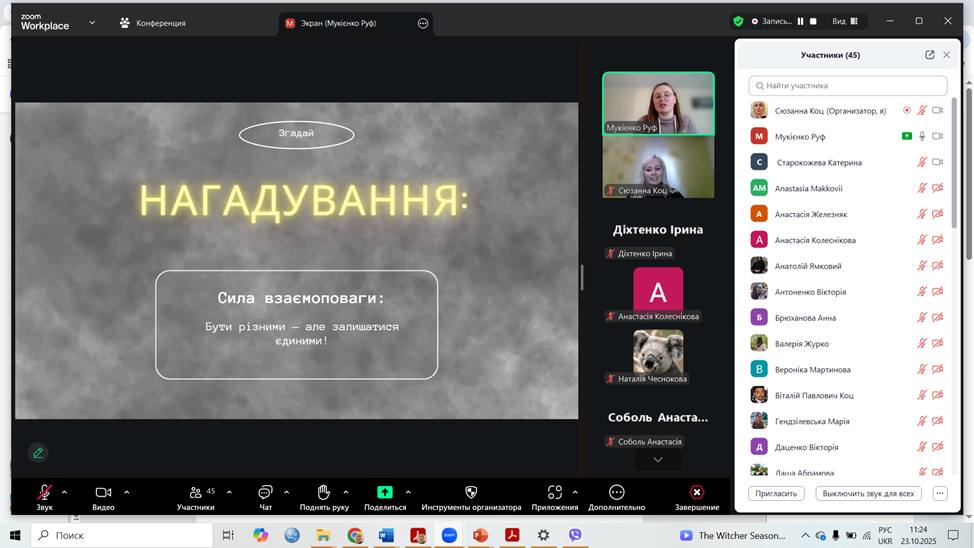
Task: Click the green annotation pencil icon
Action: [x=38, y=453]
